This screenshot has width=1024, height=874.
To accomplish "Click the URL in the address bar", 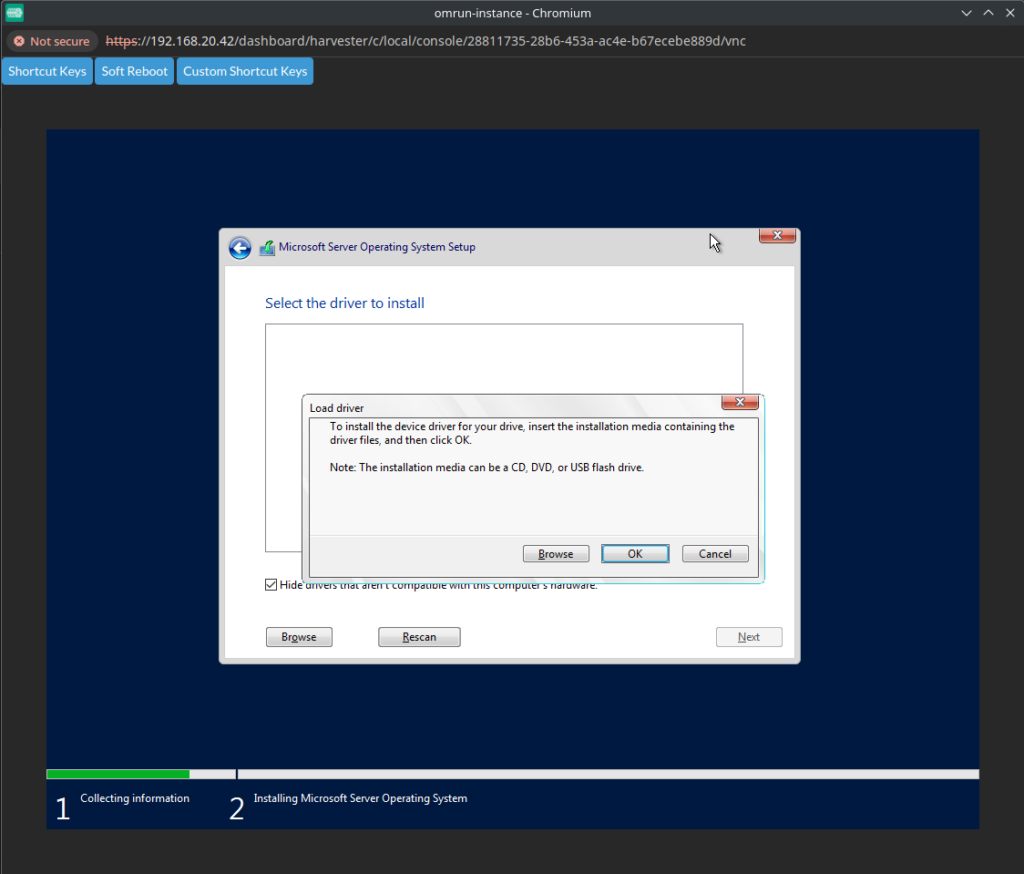I will point(426,41).
